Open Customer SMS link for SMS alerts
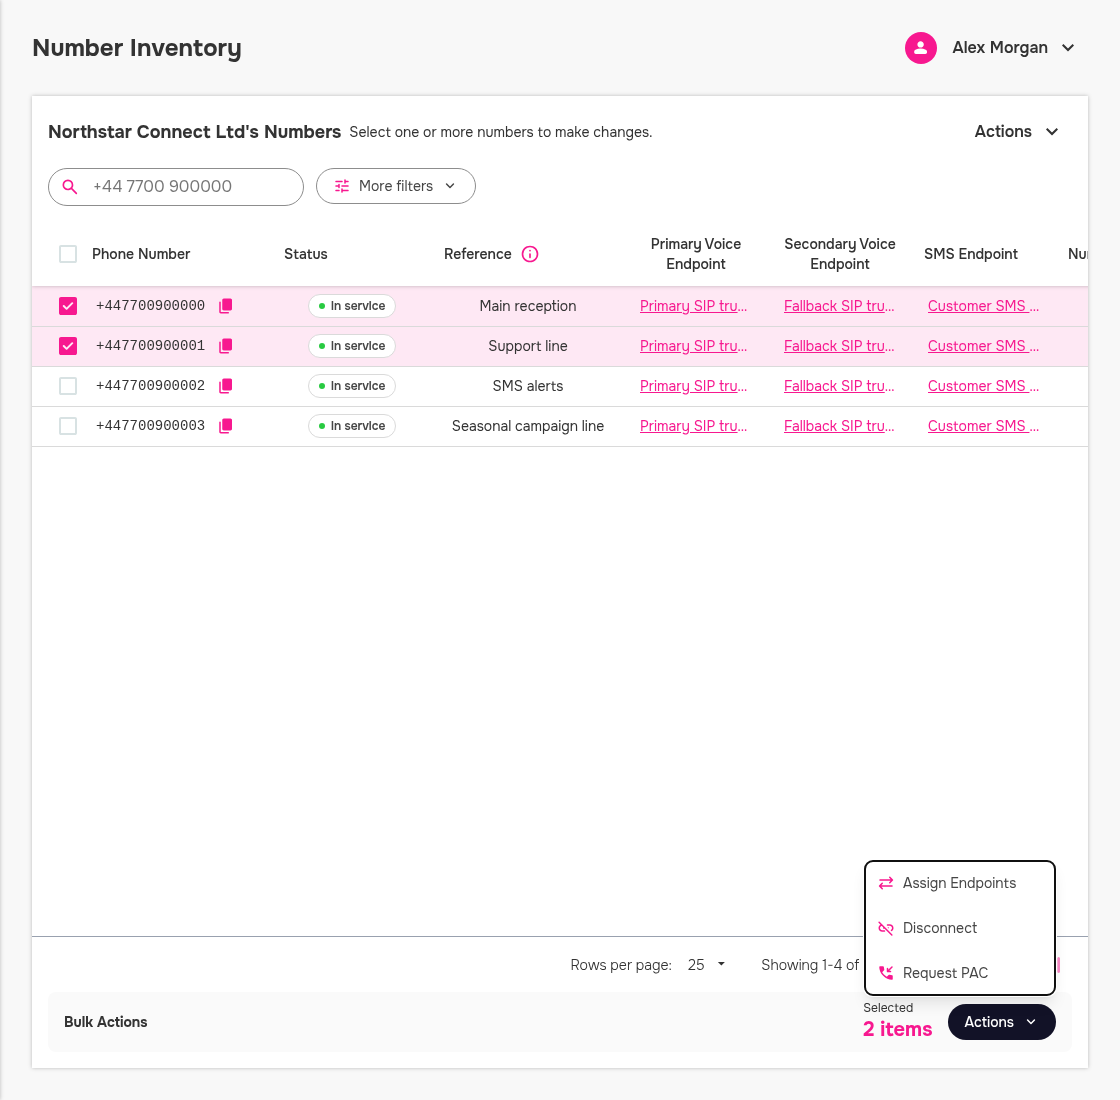1120x1100 pixels. coord(983,386)
